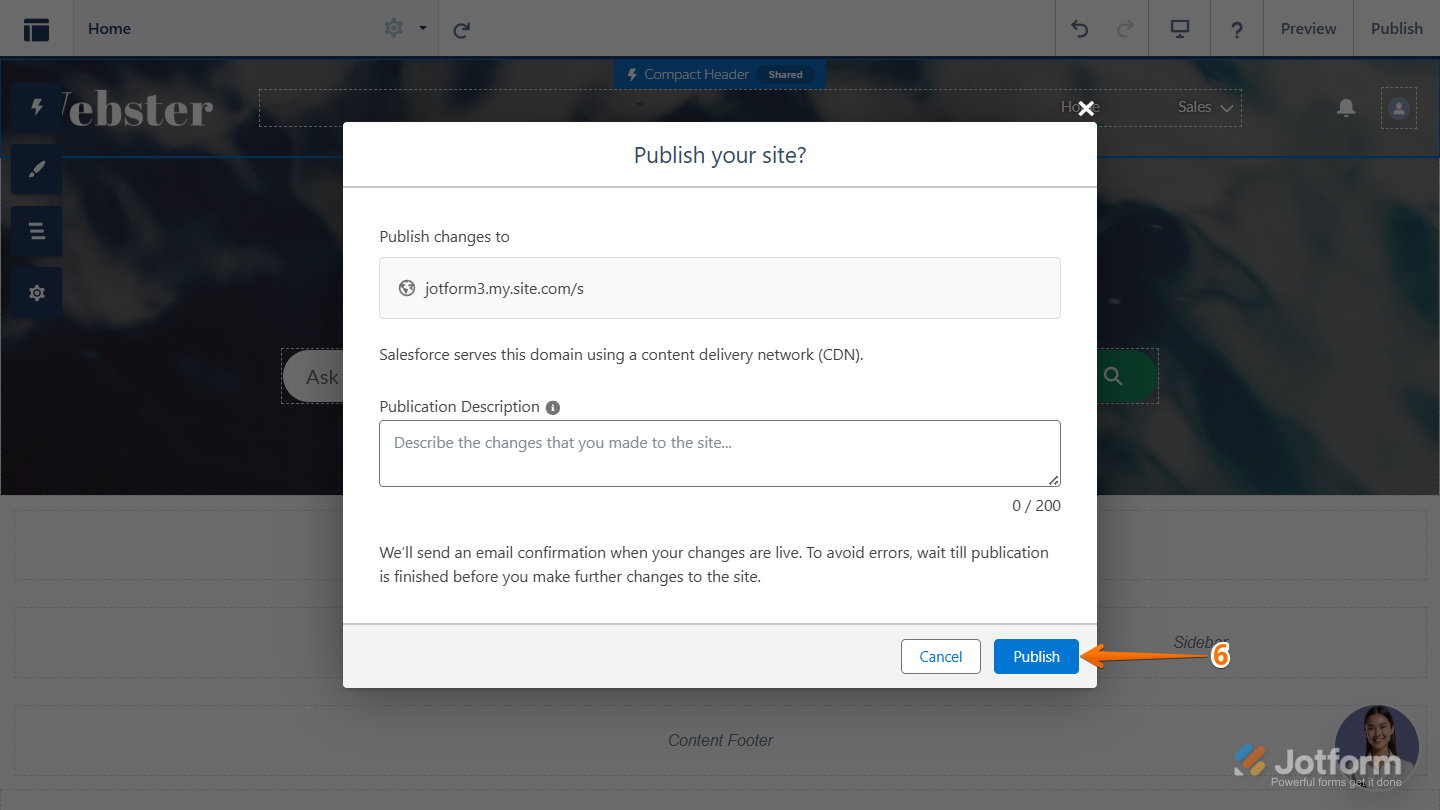Type in the Publication Description textbox
Screen dimensions: 1440x810
719,453
